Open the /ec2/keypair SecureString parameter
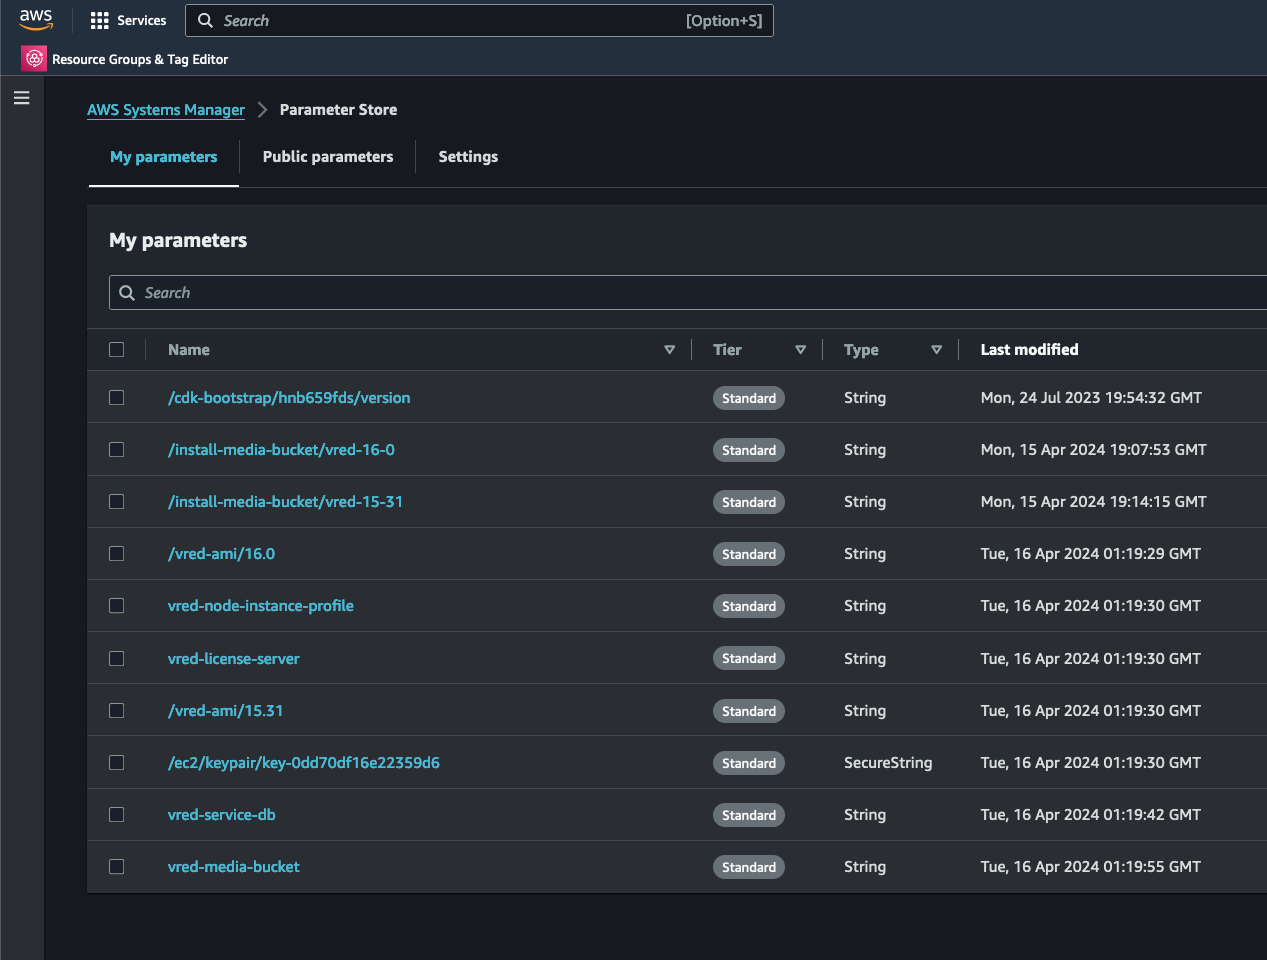 pyautogui.click(x=304, y=762)
